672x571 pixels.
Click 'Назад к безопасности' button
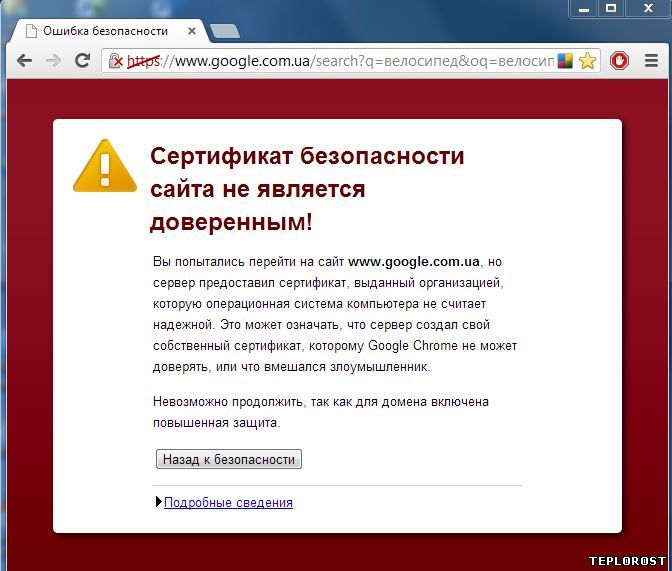229,459
